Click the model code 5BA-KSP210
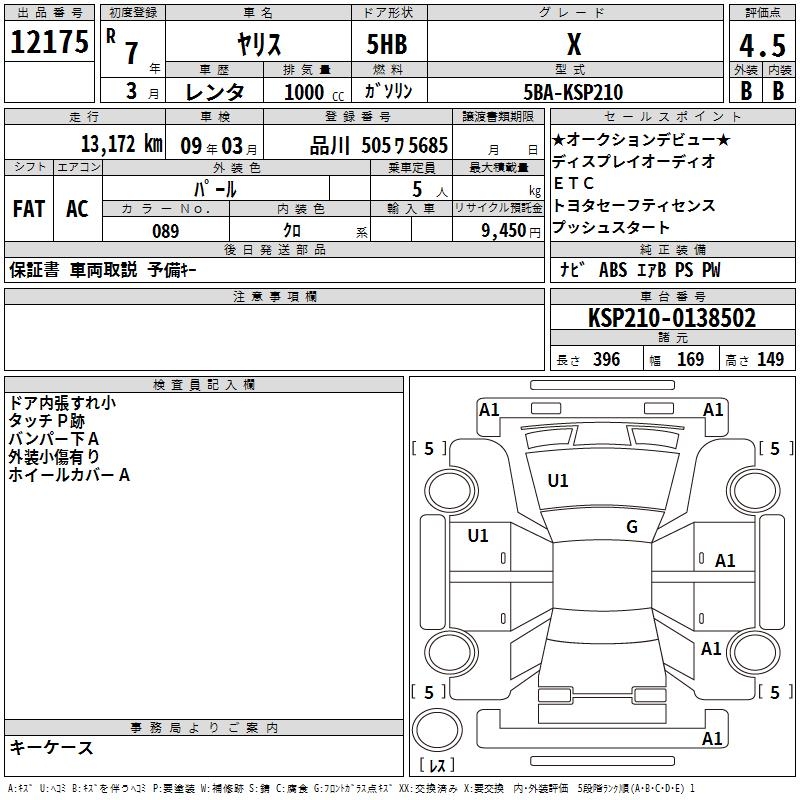 (x=573, y=92)
